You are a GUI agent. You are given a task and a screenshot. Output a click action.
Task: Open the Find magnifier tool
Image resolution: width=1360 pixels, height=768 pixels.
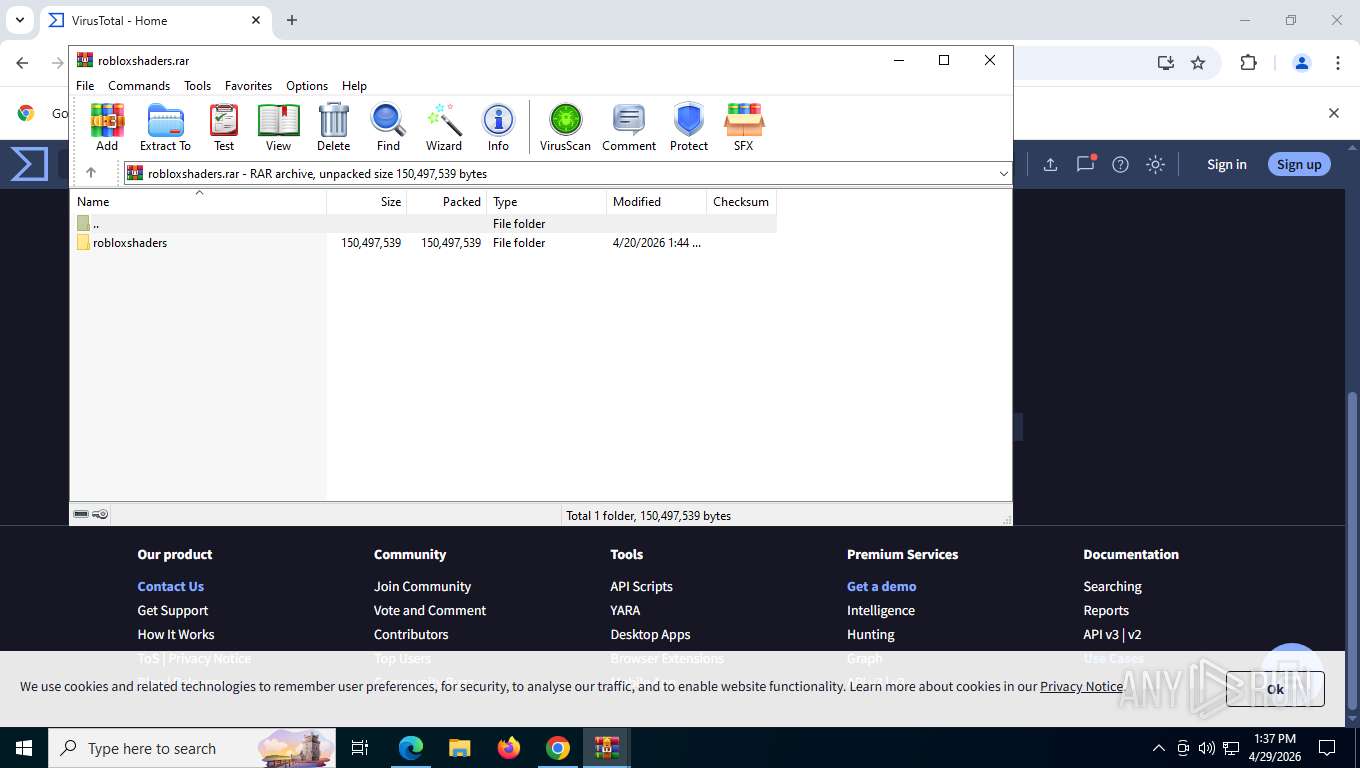tap(388, 127)
